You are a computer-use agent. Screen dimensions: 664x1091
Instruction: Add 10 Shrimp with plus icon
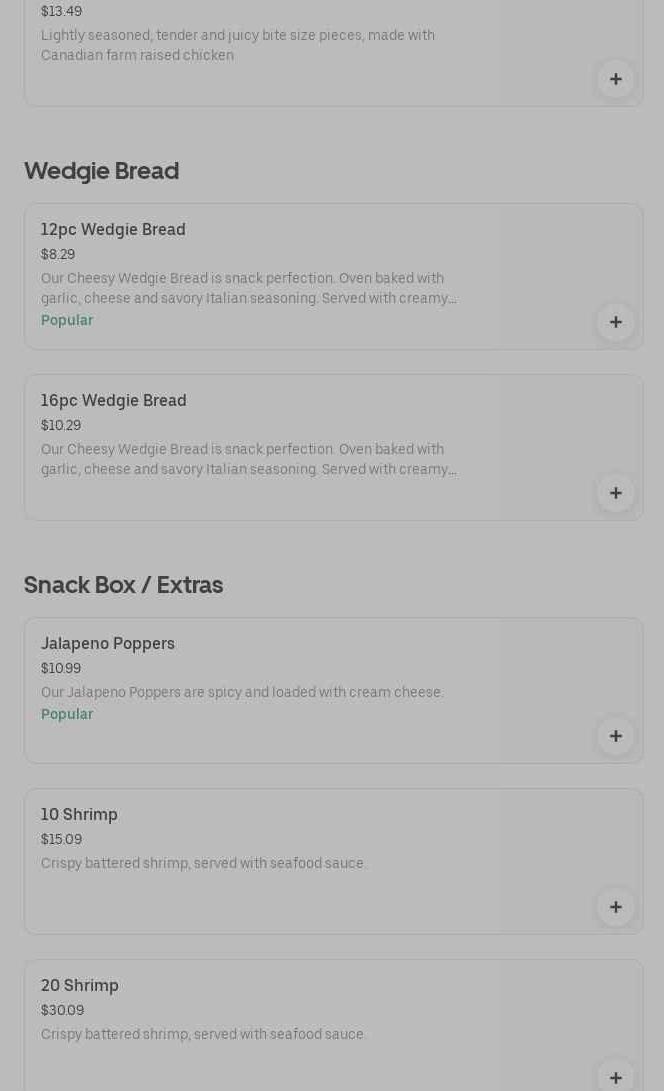616,907
